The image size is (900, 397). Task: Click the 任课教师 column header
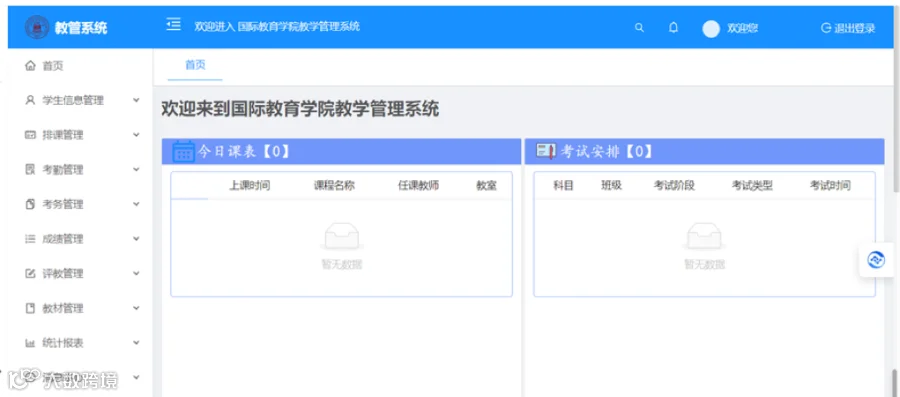418,185
